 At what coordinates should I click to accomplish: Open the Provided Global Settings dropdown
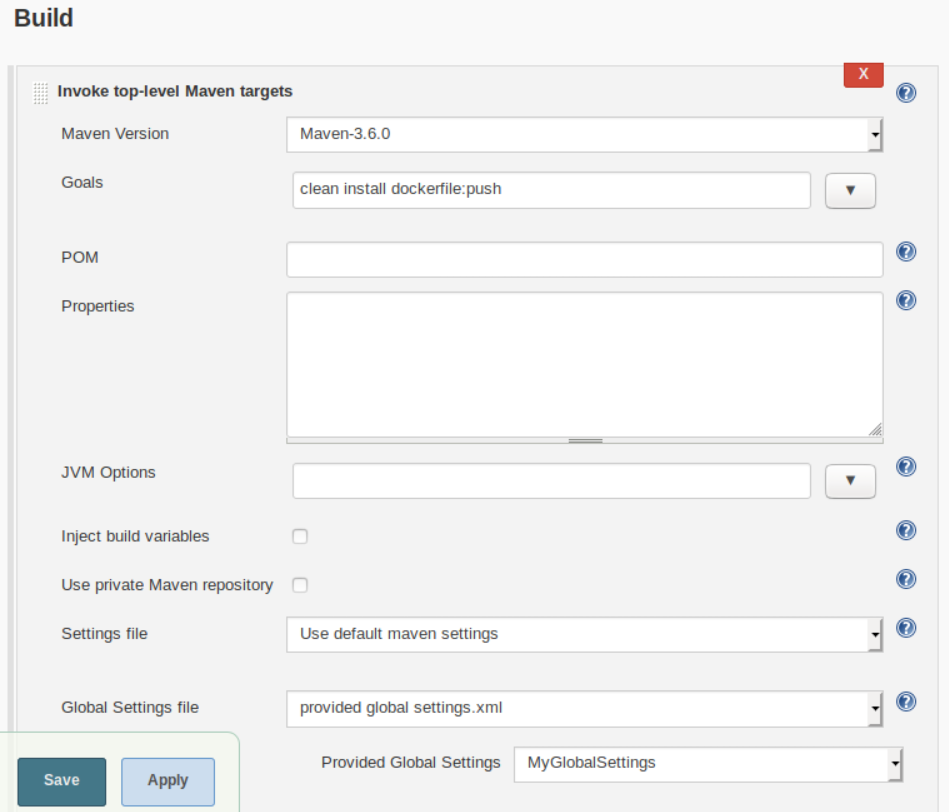894,762
